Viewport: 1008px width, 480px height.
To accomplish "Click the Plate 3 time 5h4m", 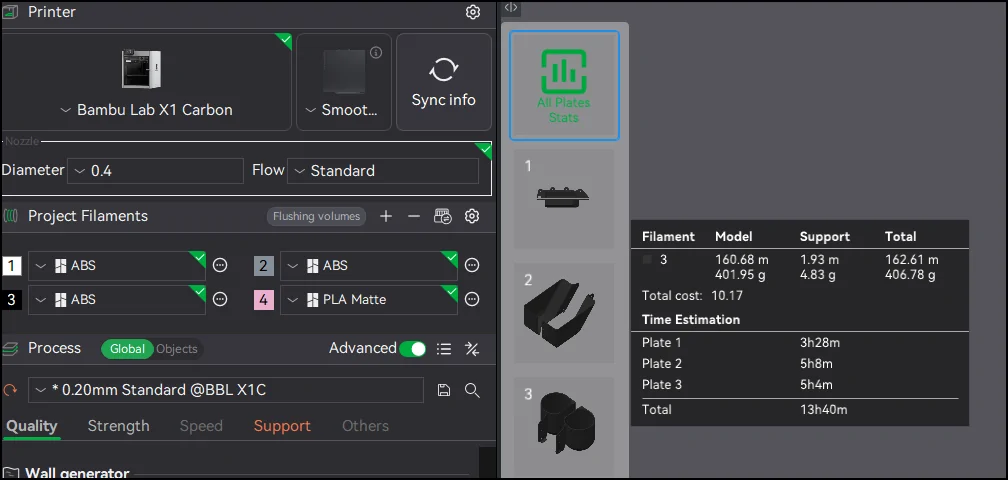I will 816,385.
